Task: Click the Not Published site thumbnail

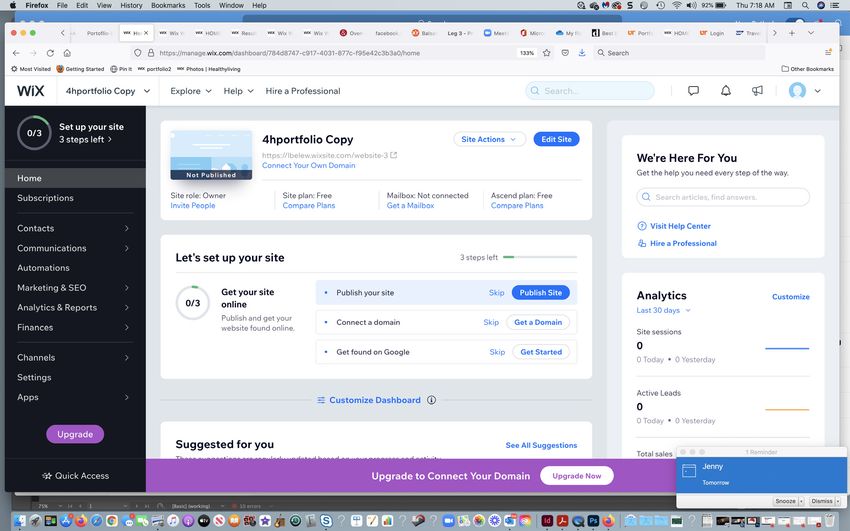Action: click(x=211, y=155)
